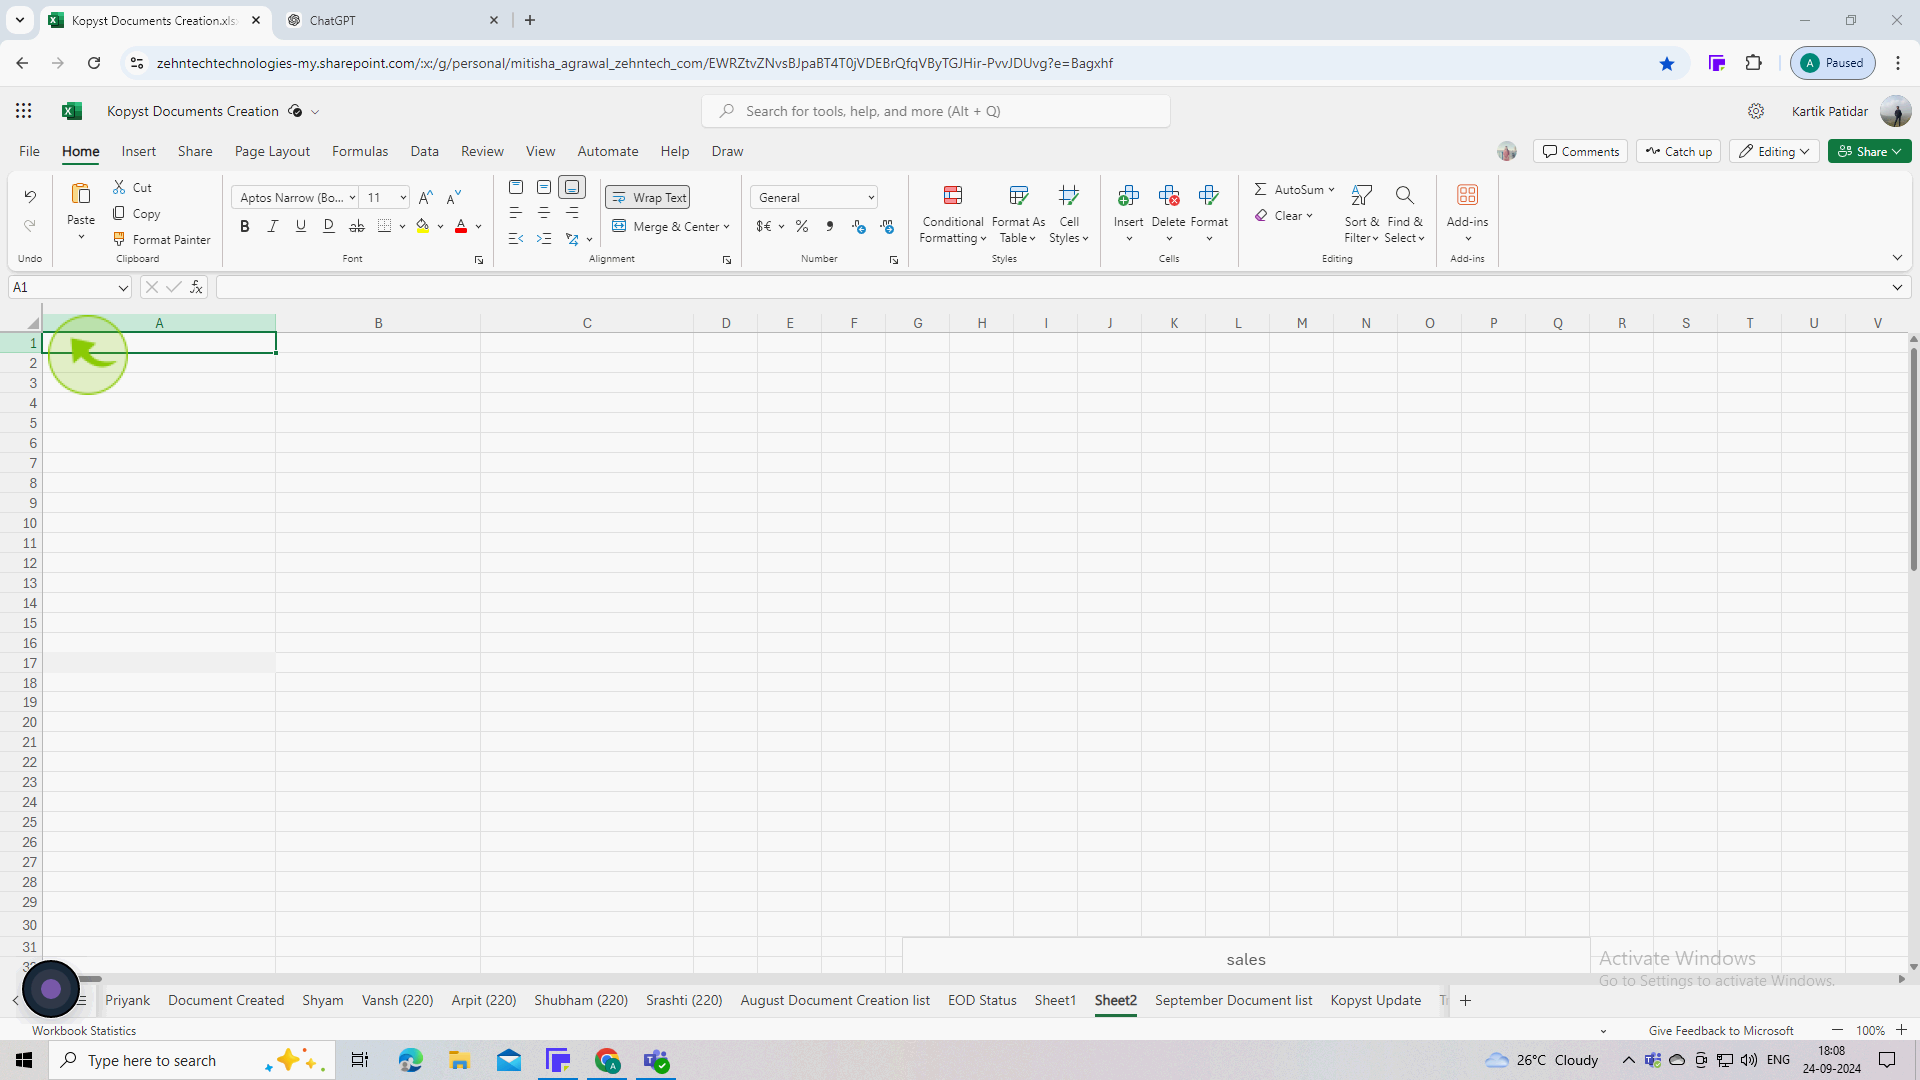Select column C header

[587, 323]
